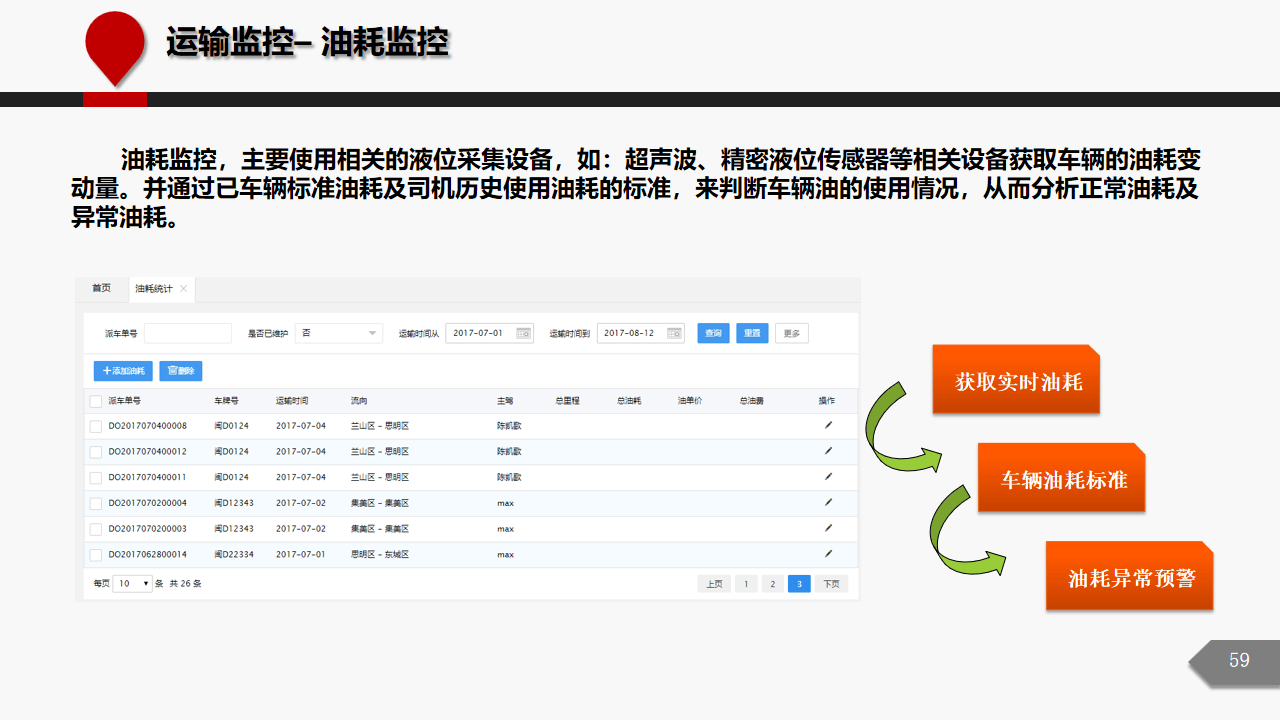This screenshot has height=720, width=1280.
Task: Click the orange 油耗异常预警 box
Action: point(1130,576)
